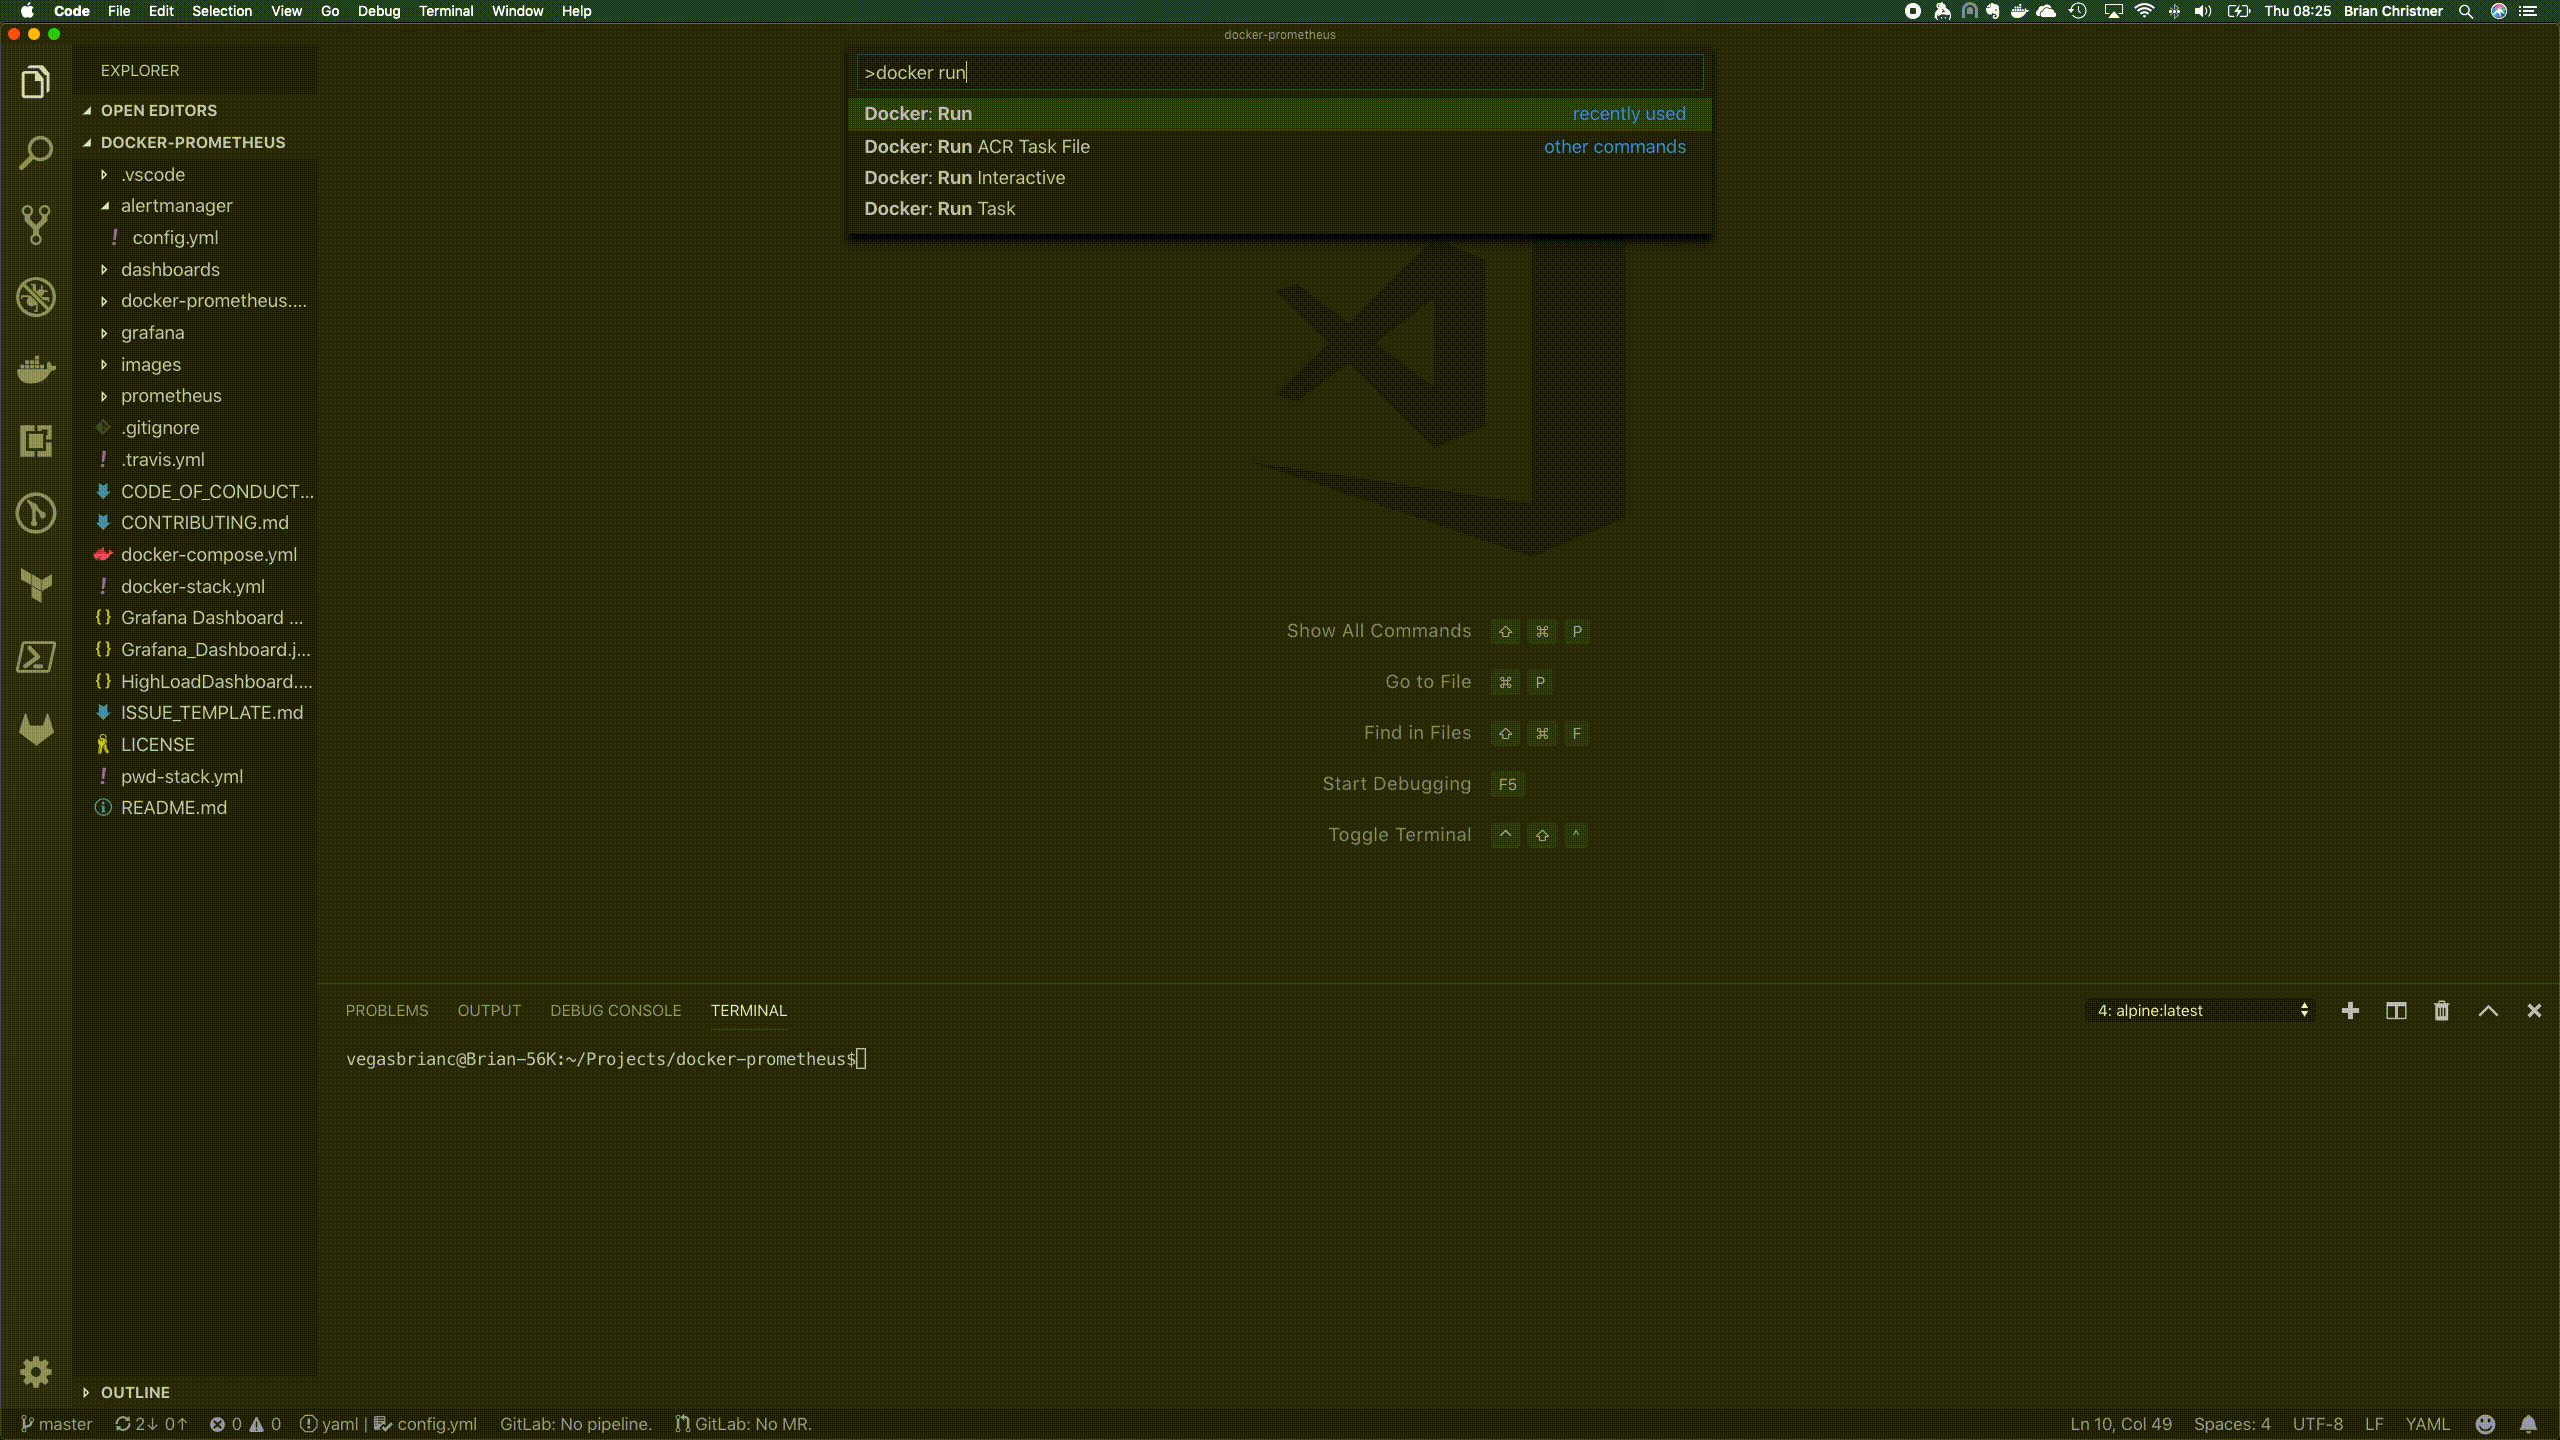Open the Terminal menu in menu bar
Image resolution: width=2560 pixels, height=1440 pixels.
tap(445, 11)
